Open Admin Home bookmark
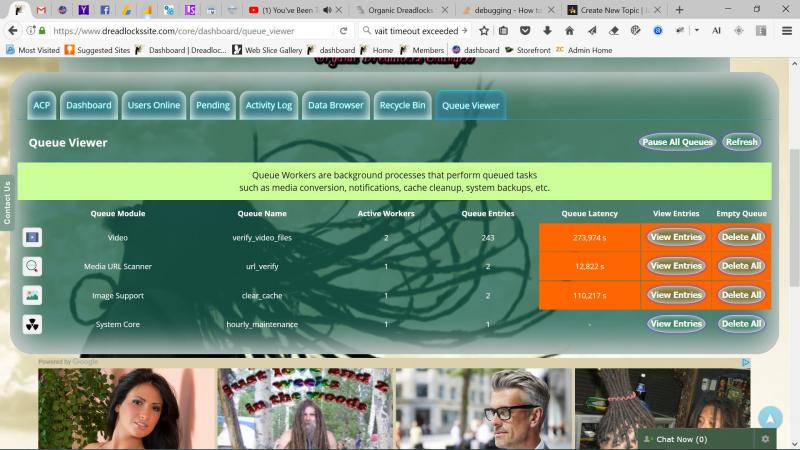The image size is (800, 450). 584,50
